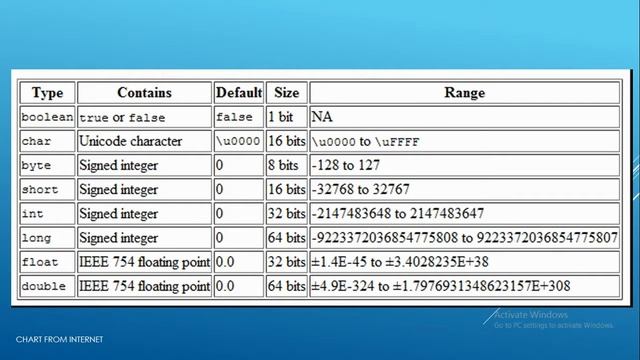
Task: Click the Default column header
Action: 239,93
